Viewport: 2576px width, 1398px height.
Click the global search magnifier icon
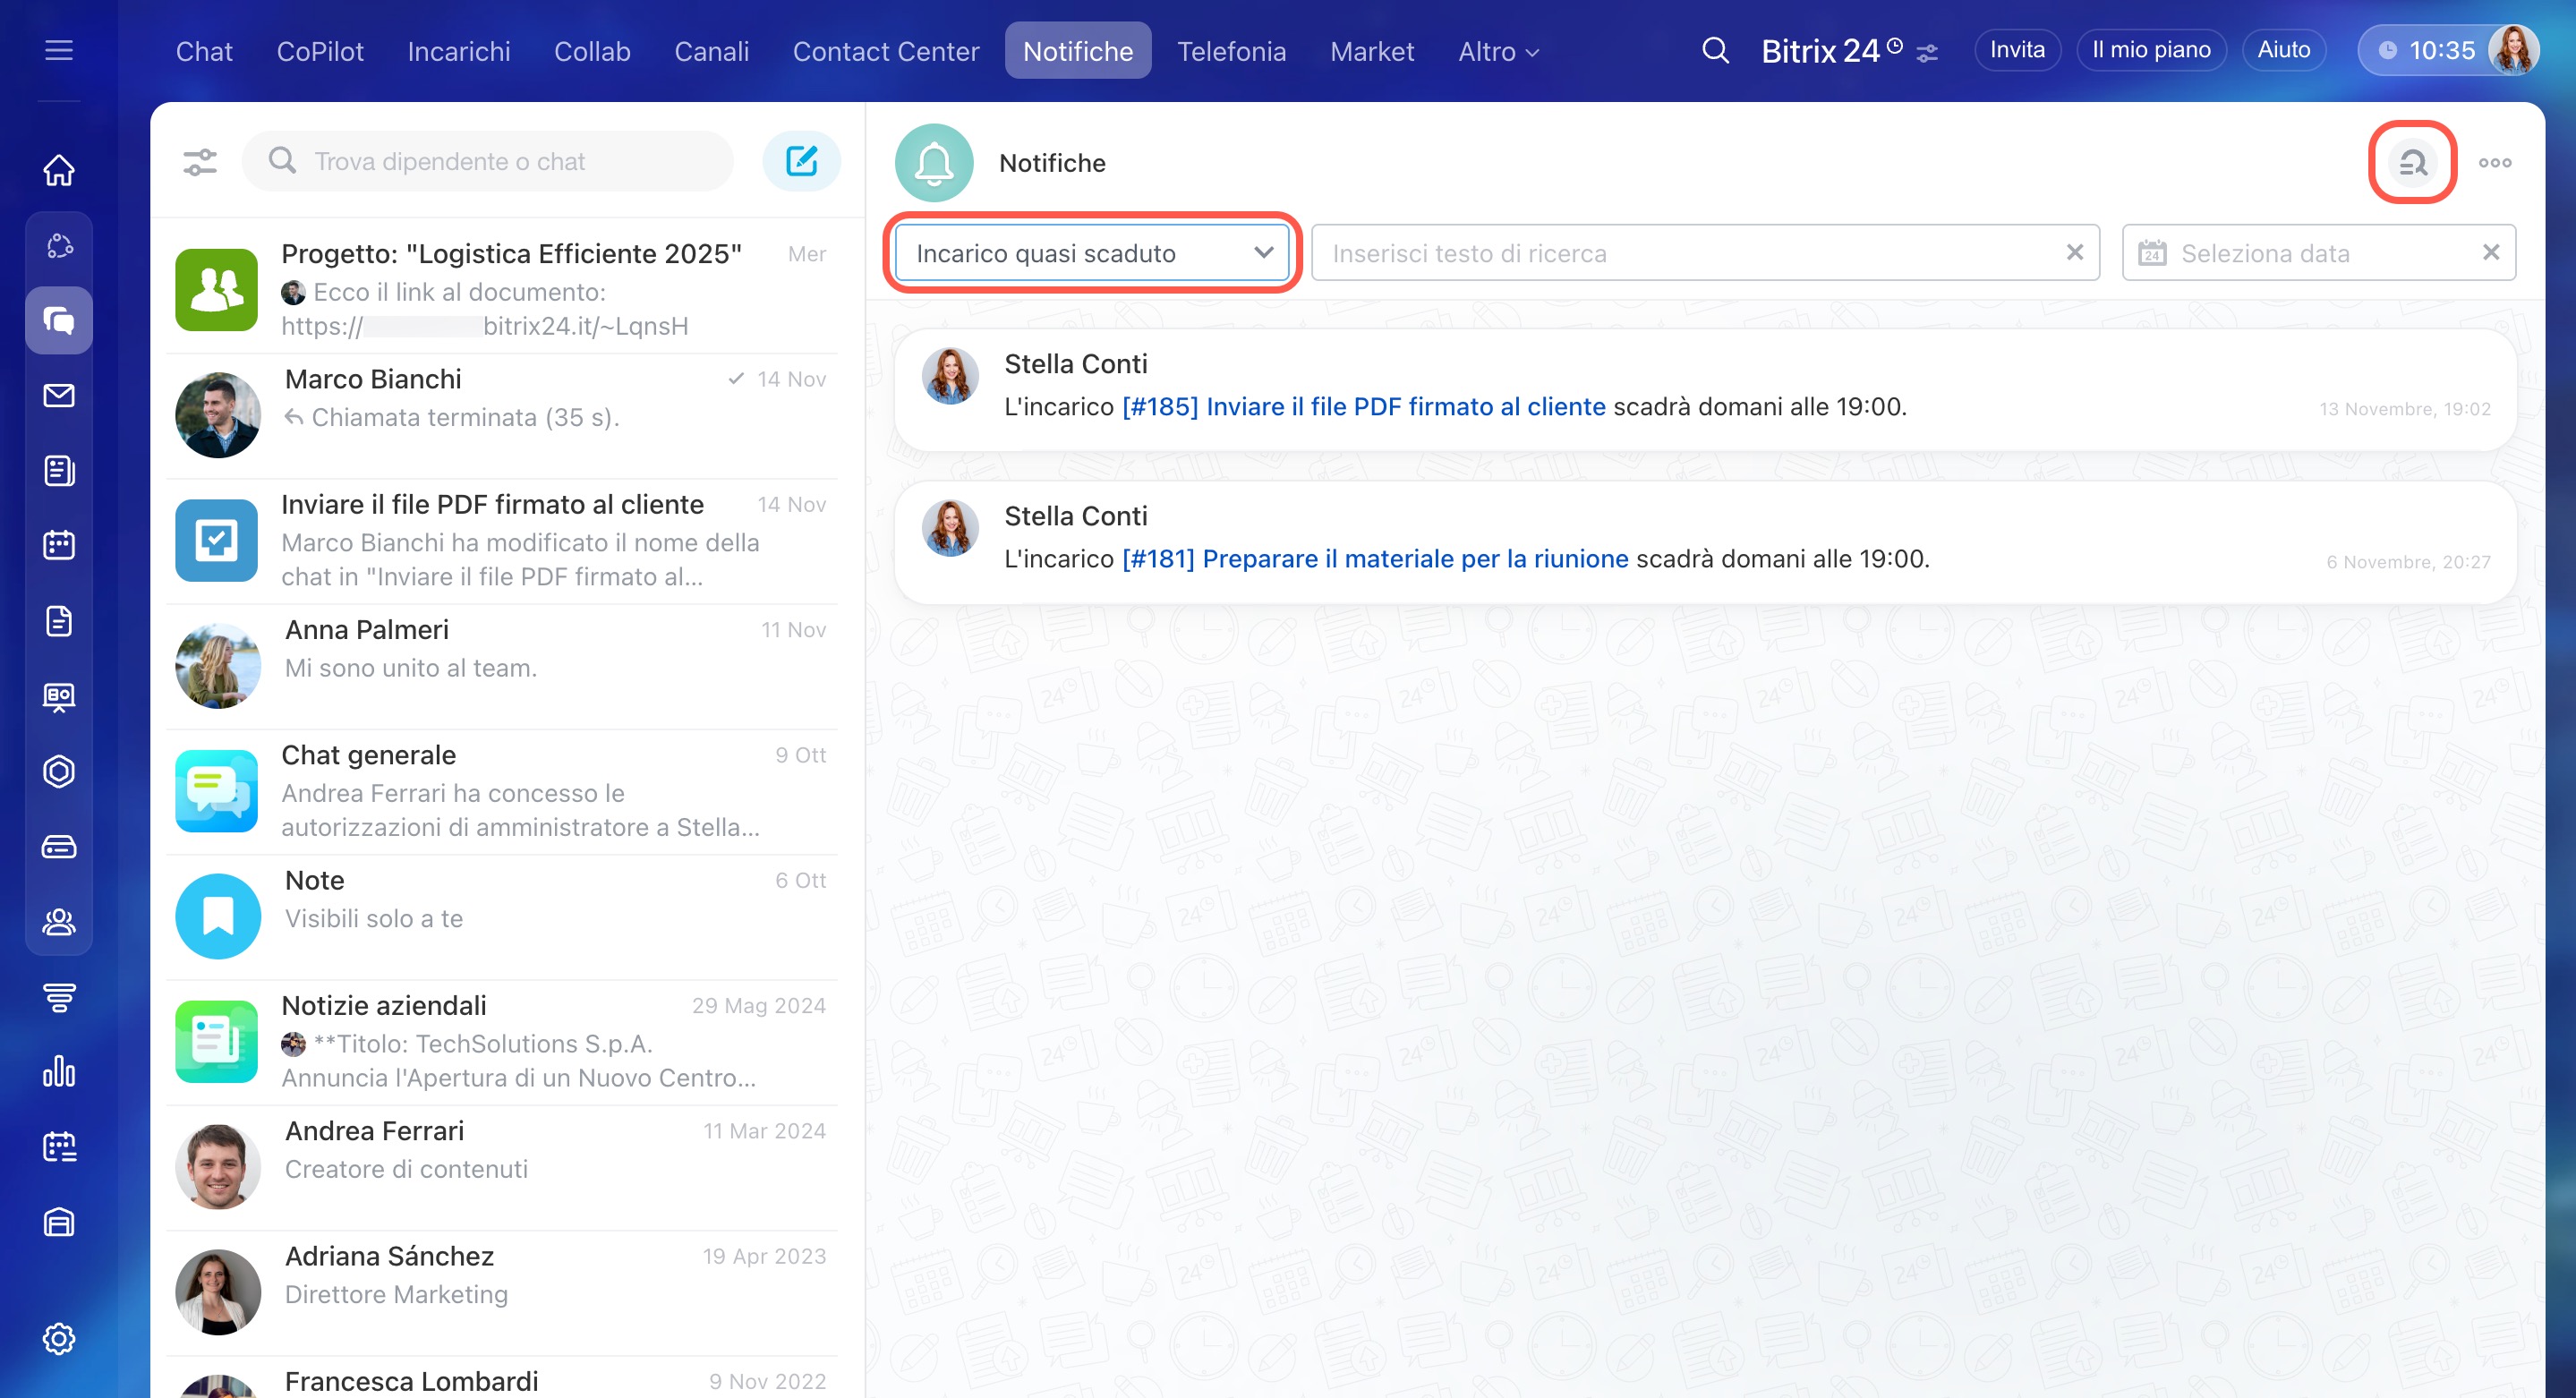tap(1715, 50)
